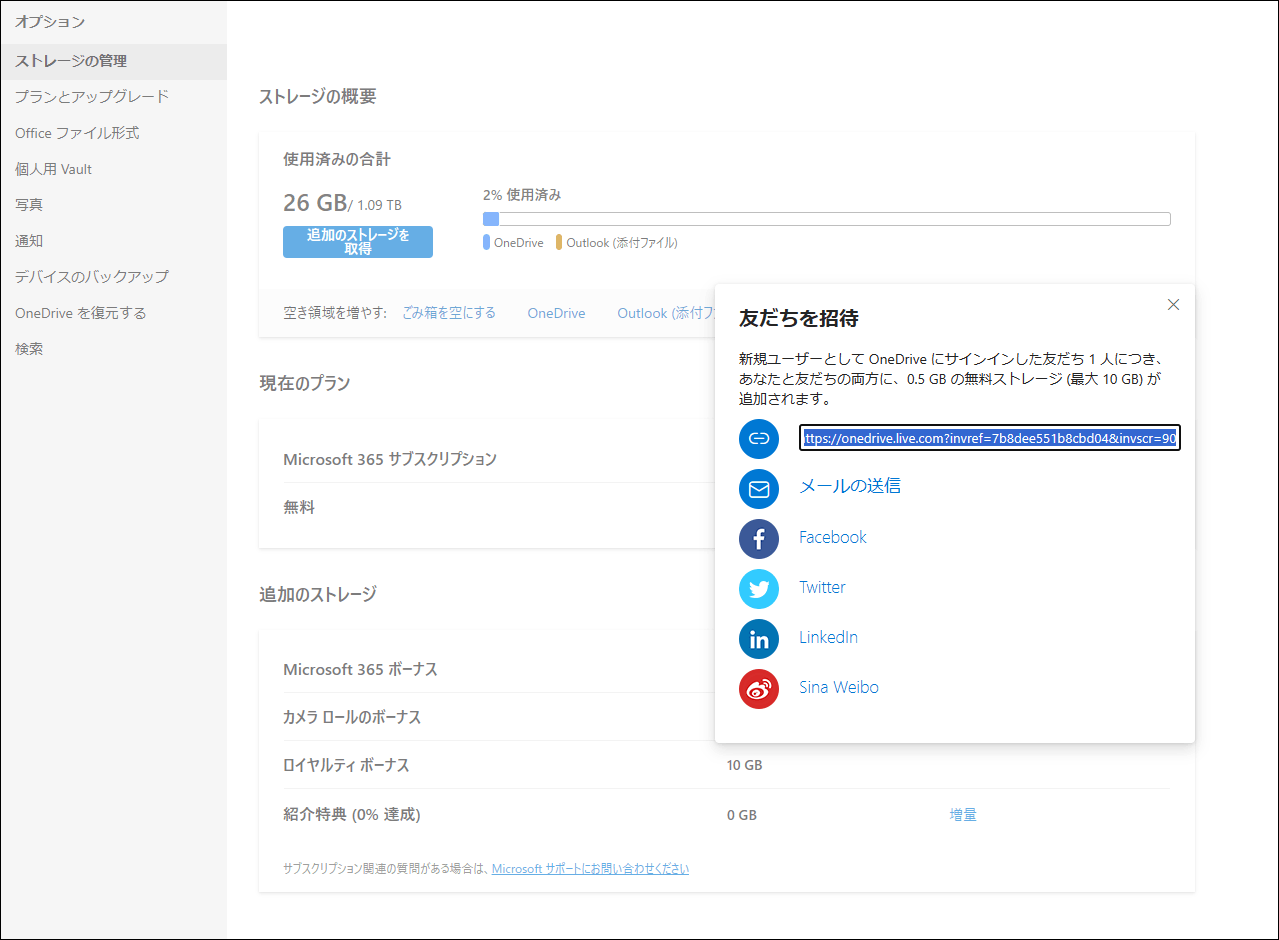The height and width of the screenshot is (940, 1279).
Task: Click the LinkedIn logo icon
Action: pos(759,639)
